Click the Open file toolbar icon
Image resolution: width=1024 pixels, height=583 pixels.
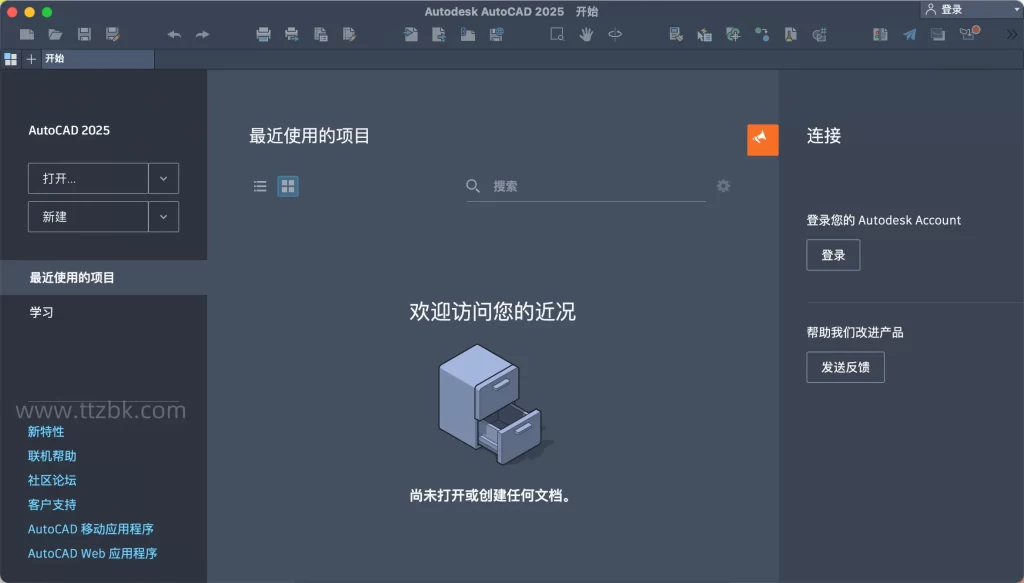tap(56, 34)
